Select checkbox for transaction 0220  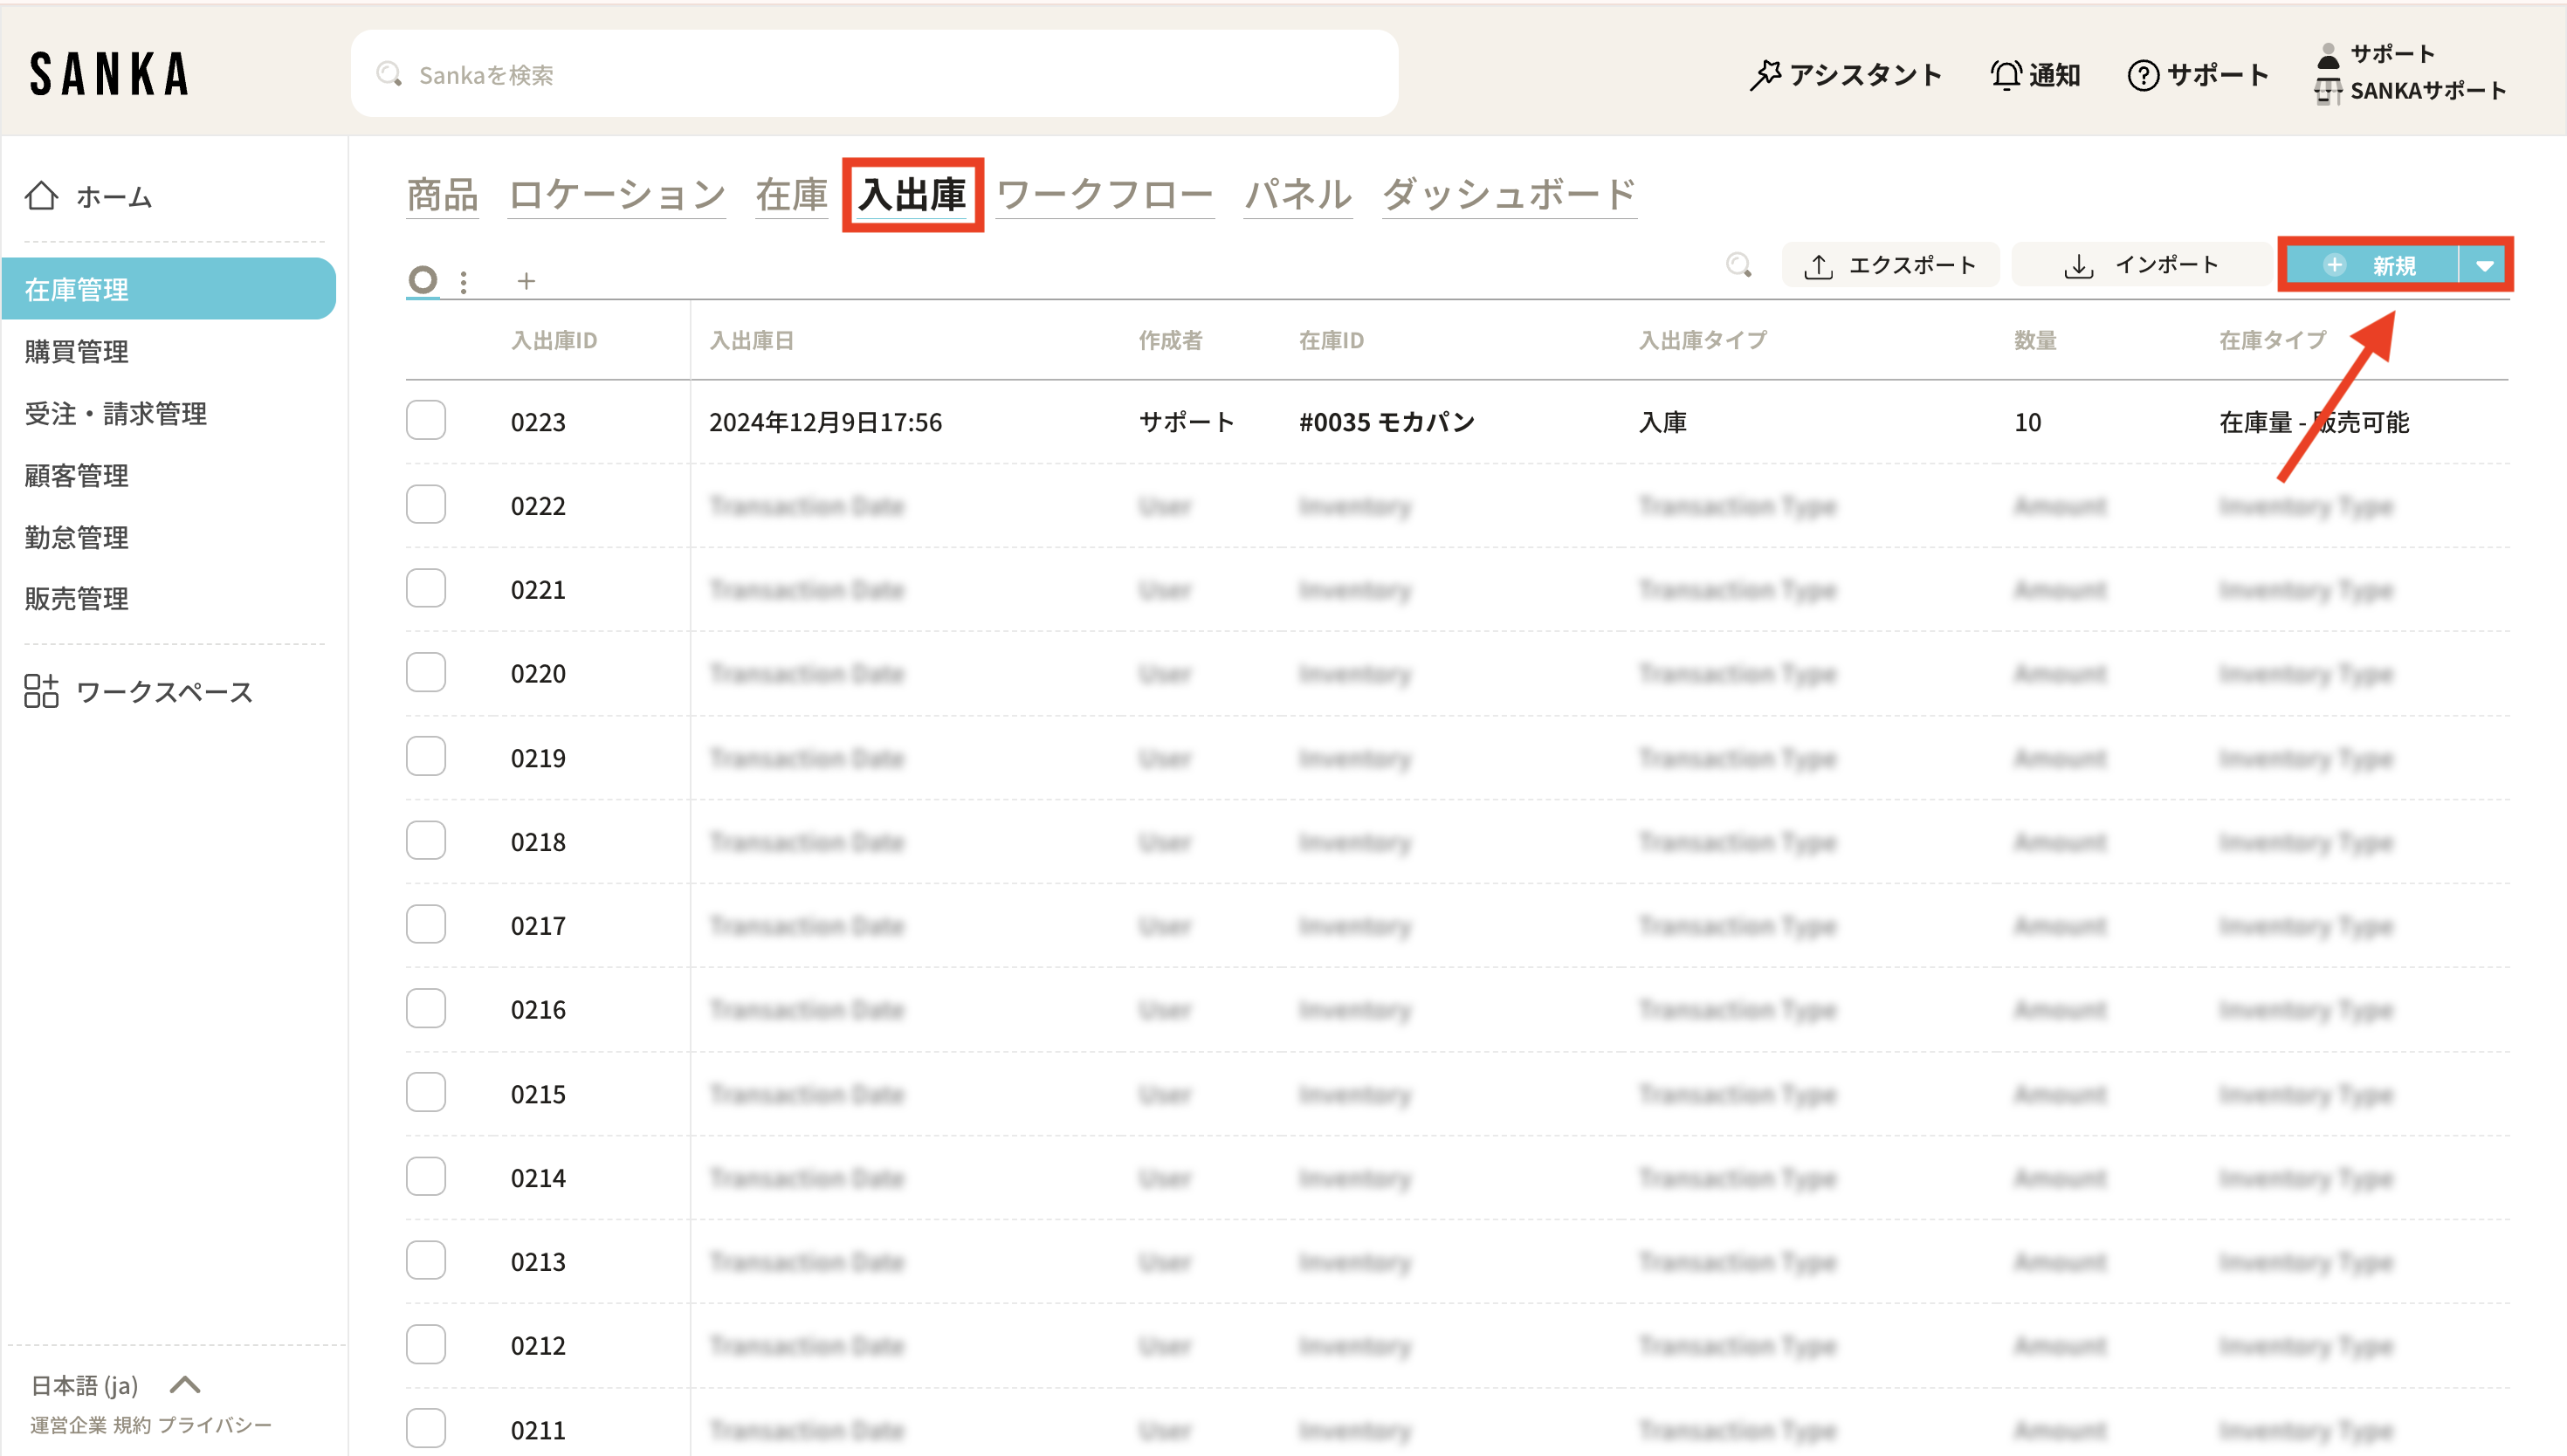(x=426, y=673)
